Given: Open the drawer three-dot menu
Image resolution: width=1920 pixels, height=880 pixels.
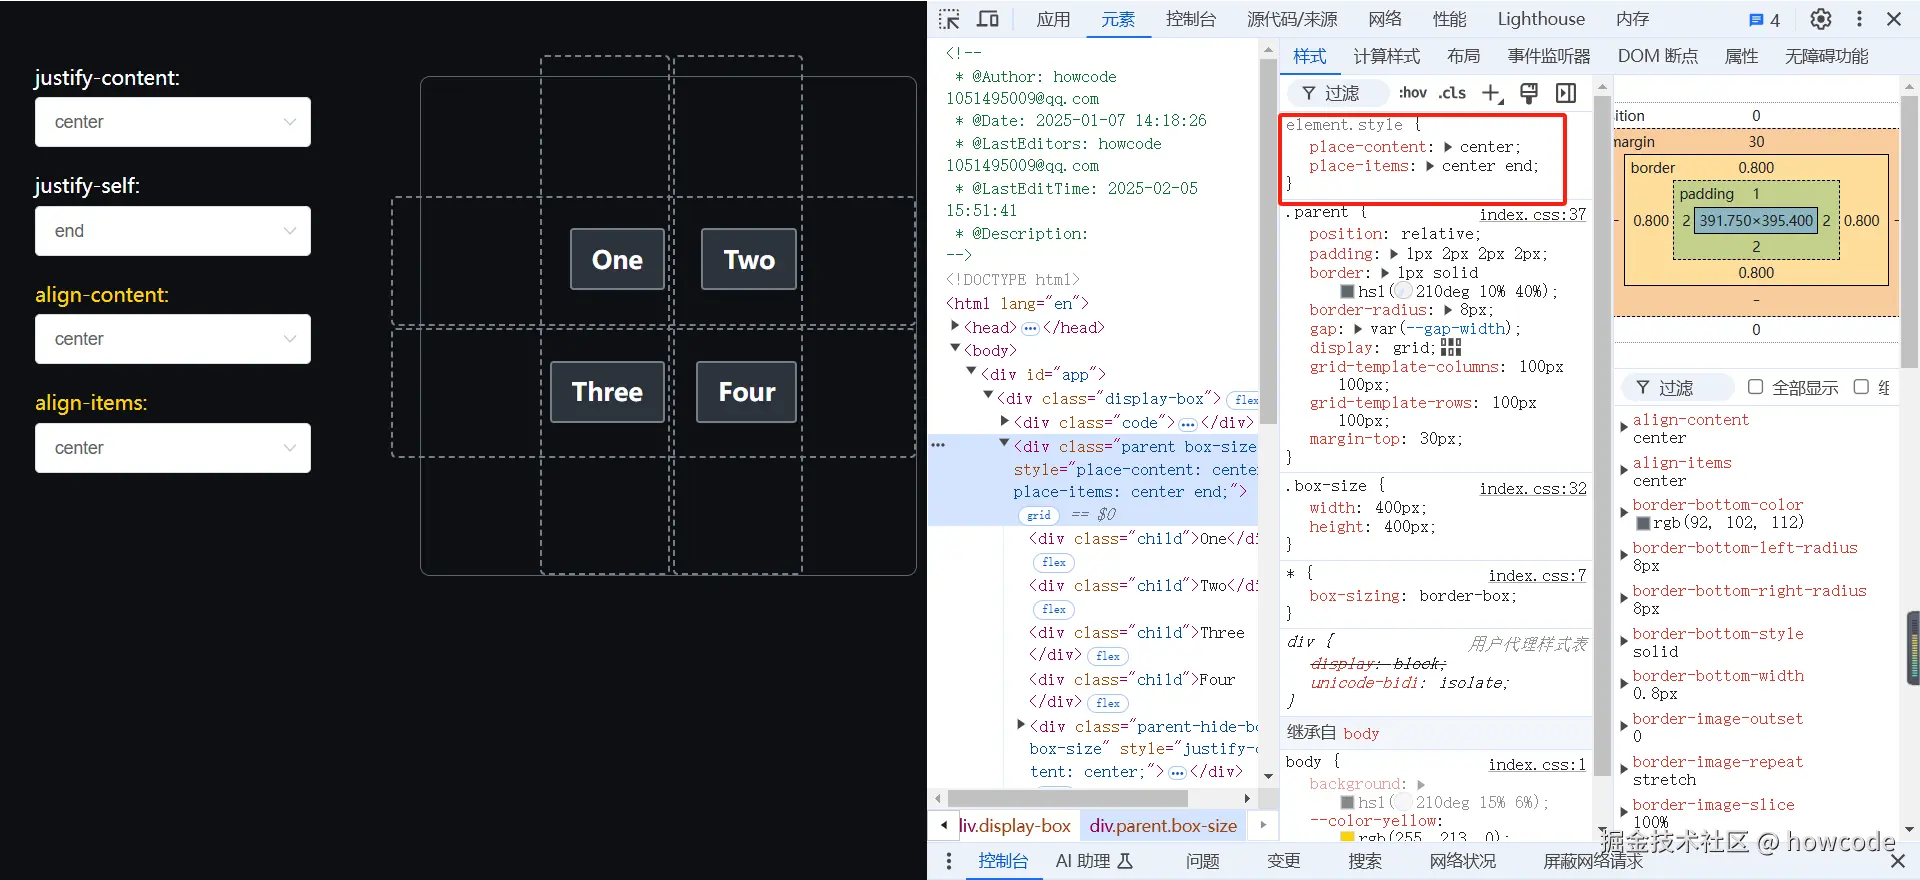Looking at the screenshot, I should tap(949, 861).
